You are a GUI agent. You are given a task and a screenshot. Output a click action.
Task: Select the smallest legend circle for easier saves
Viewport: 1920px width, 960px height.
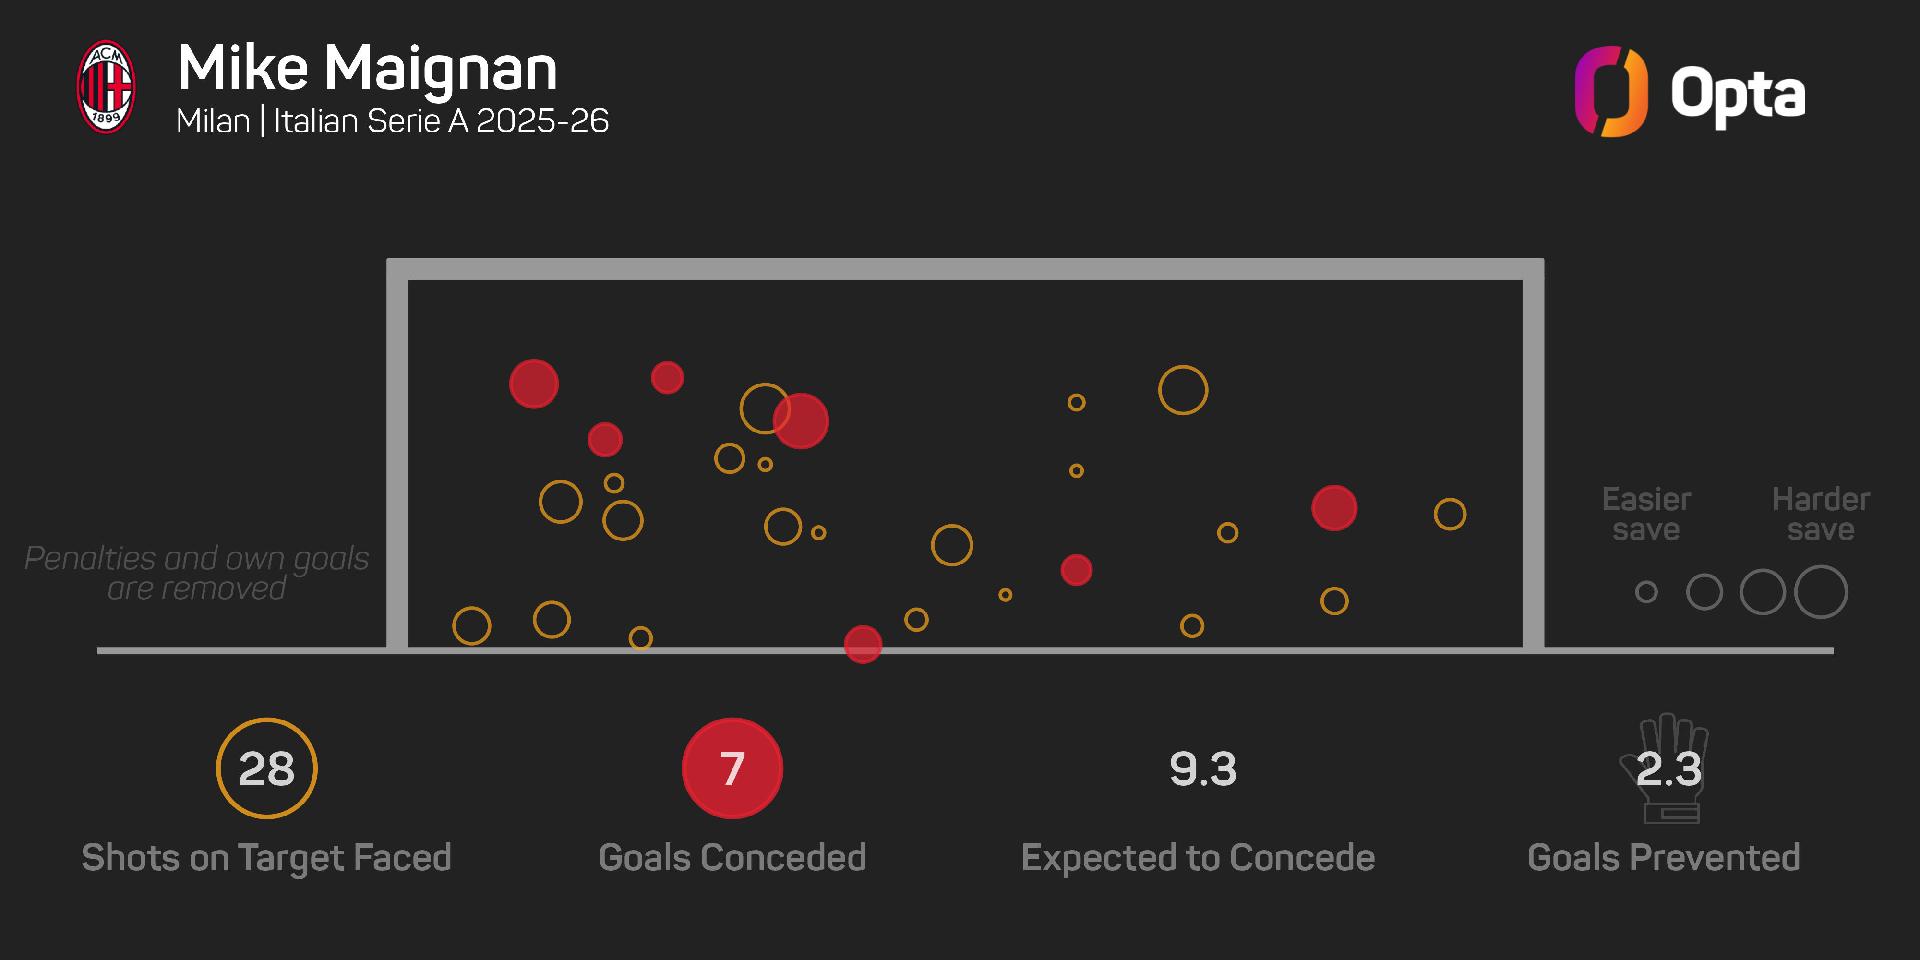1646,592
